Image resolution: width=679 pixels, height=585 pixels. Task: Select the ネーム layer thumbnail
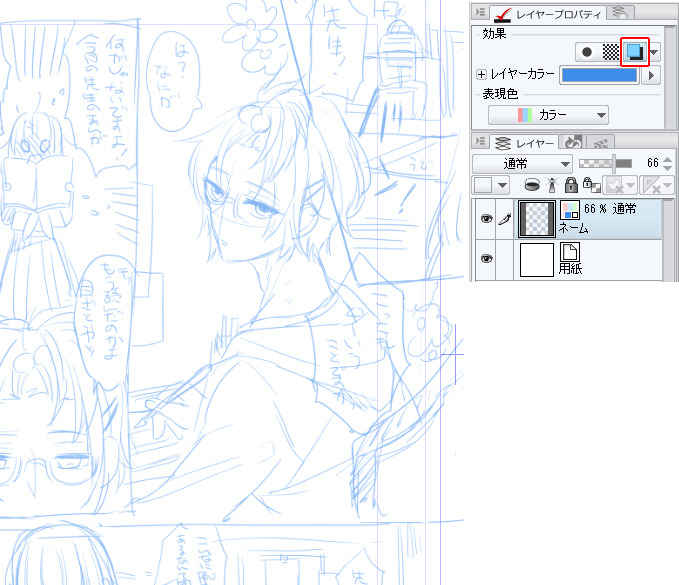pyautogui.click(x=537, y=219)
